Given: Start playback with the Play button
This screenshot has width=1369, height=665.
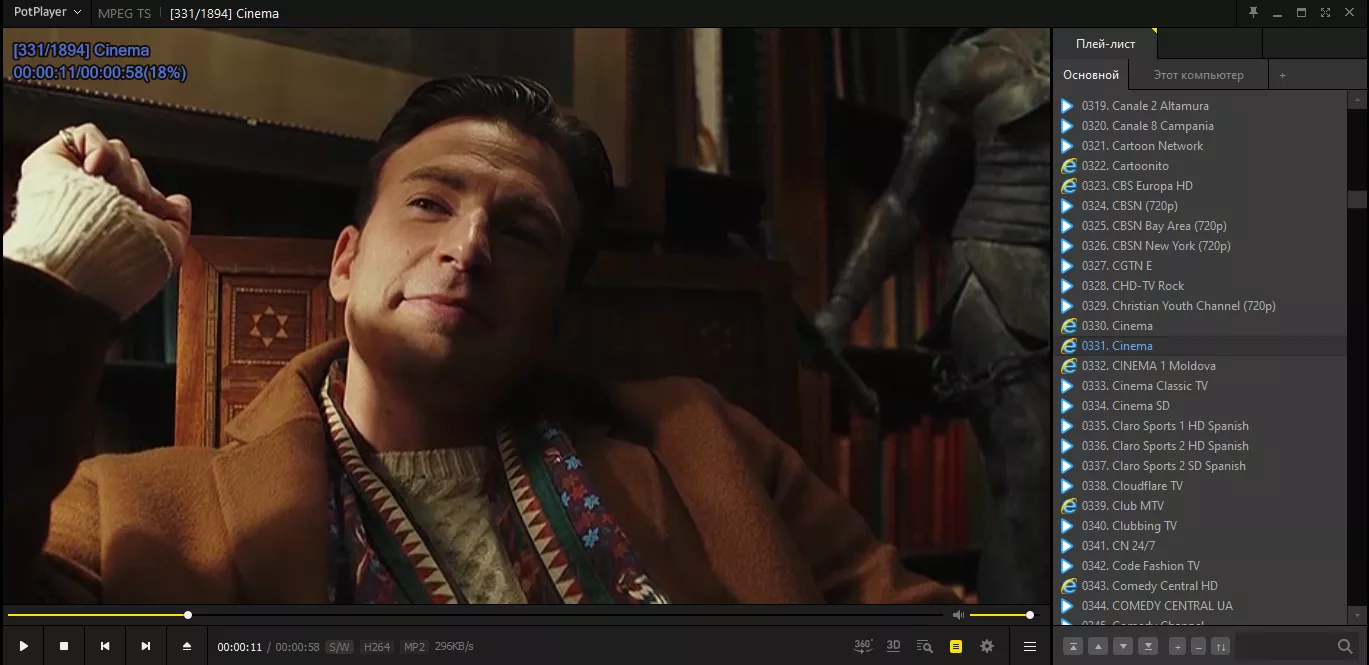Looking at the screenshot, I should click(24, 646).
